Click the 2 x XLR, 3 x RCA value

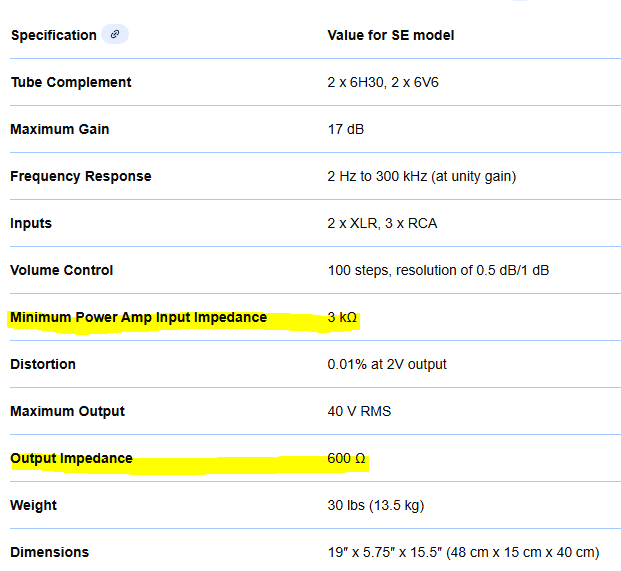tap(382, 223)
